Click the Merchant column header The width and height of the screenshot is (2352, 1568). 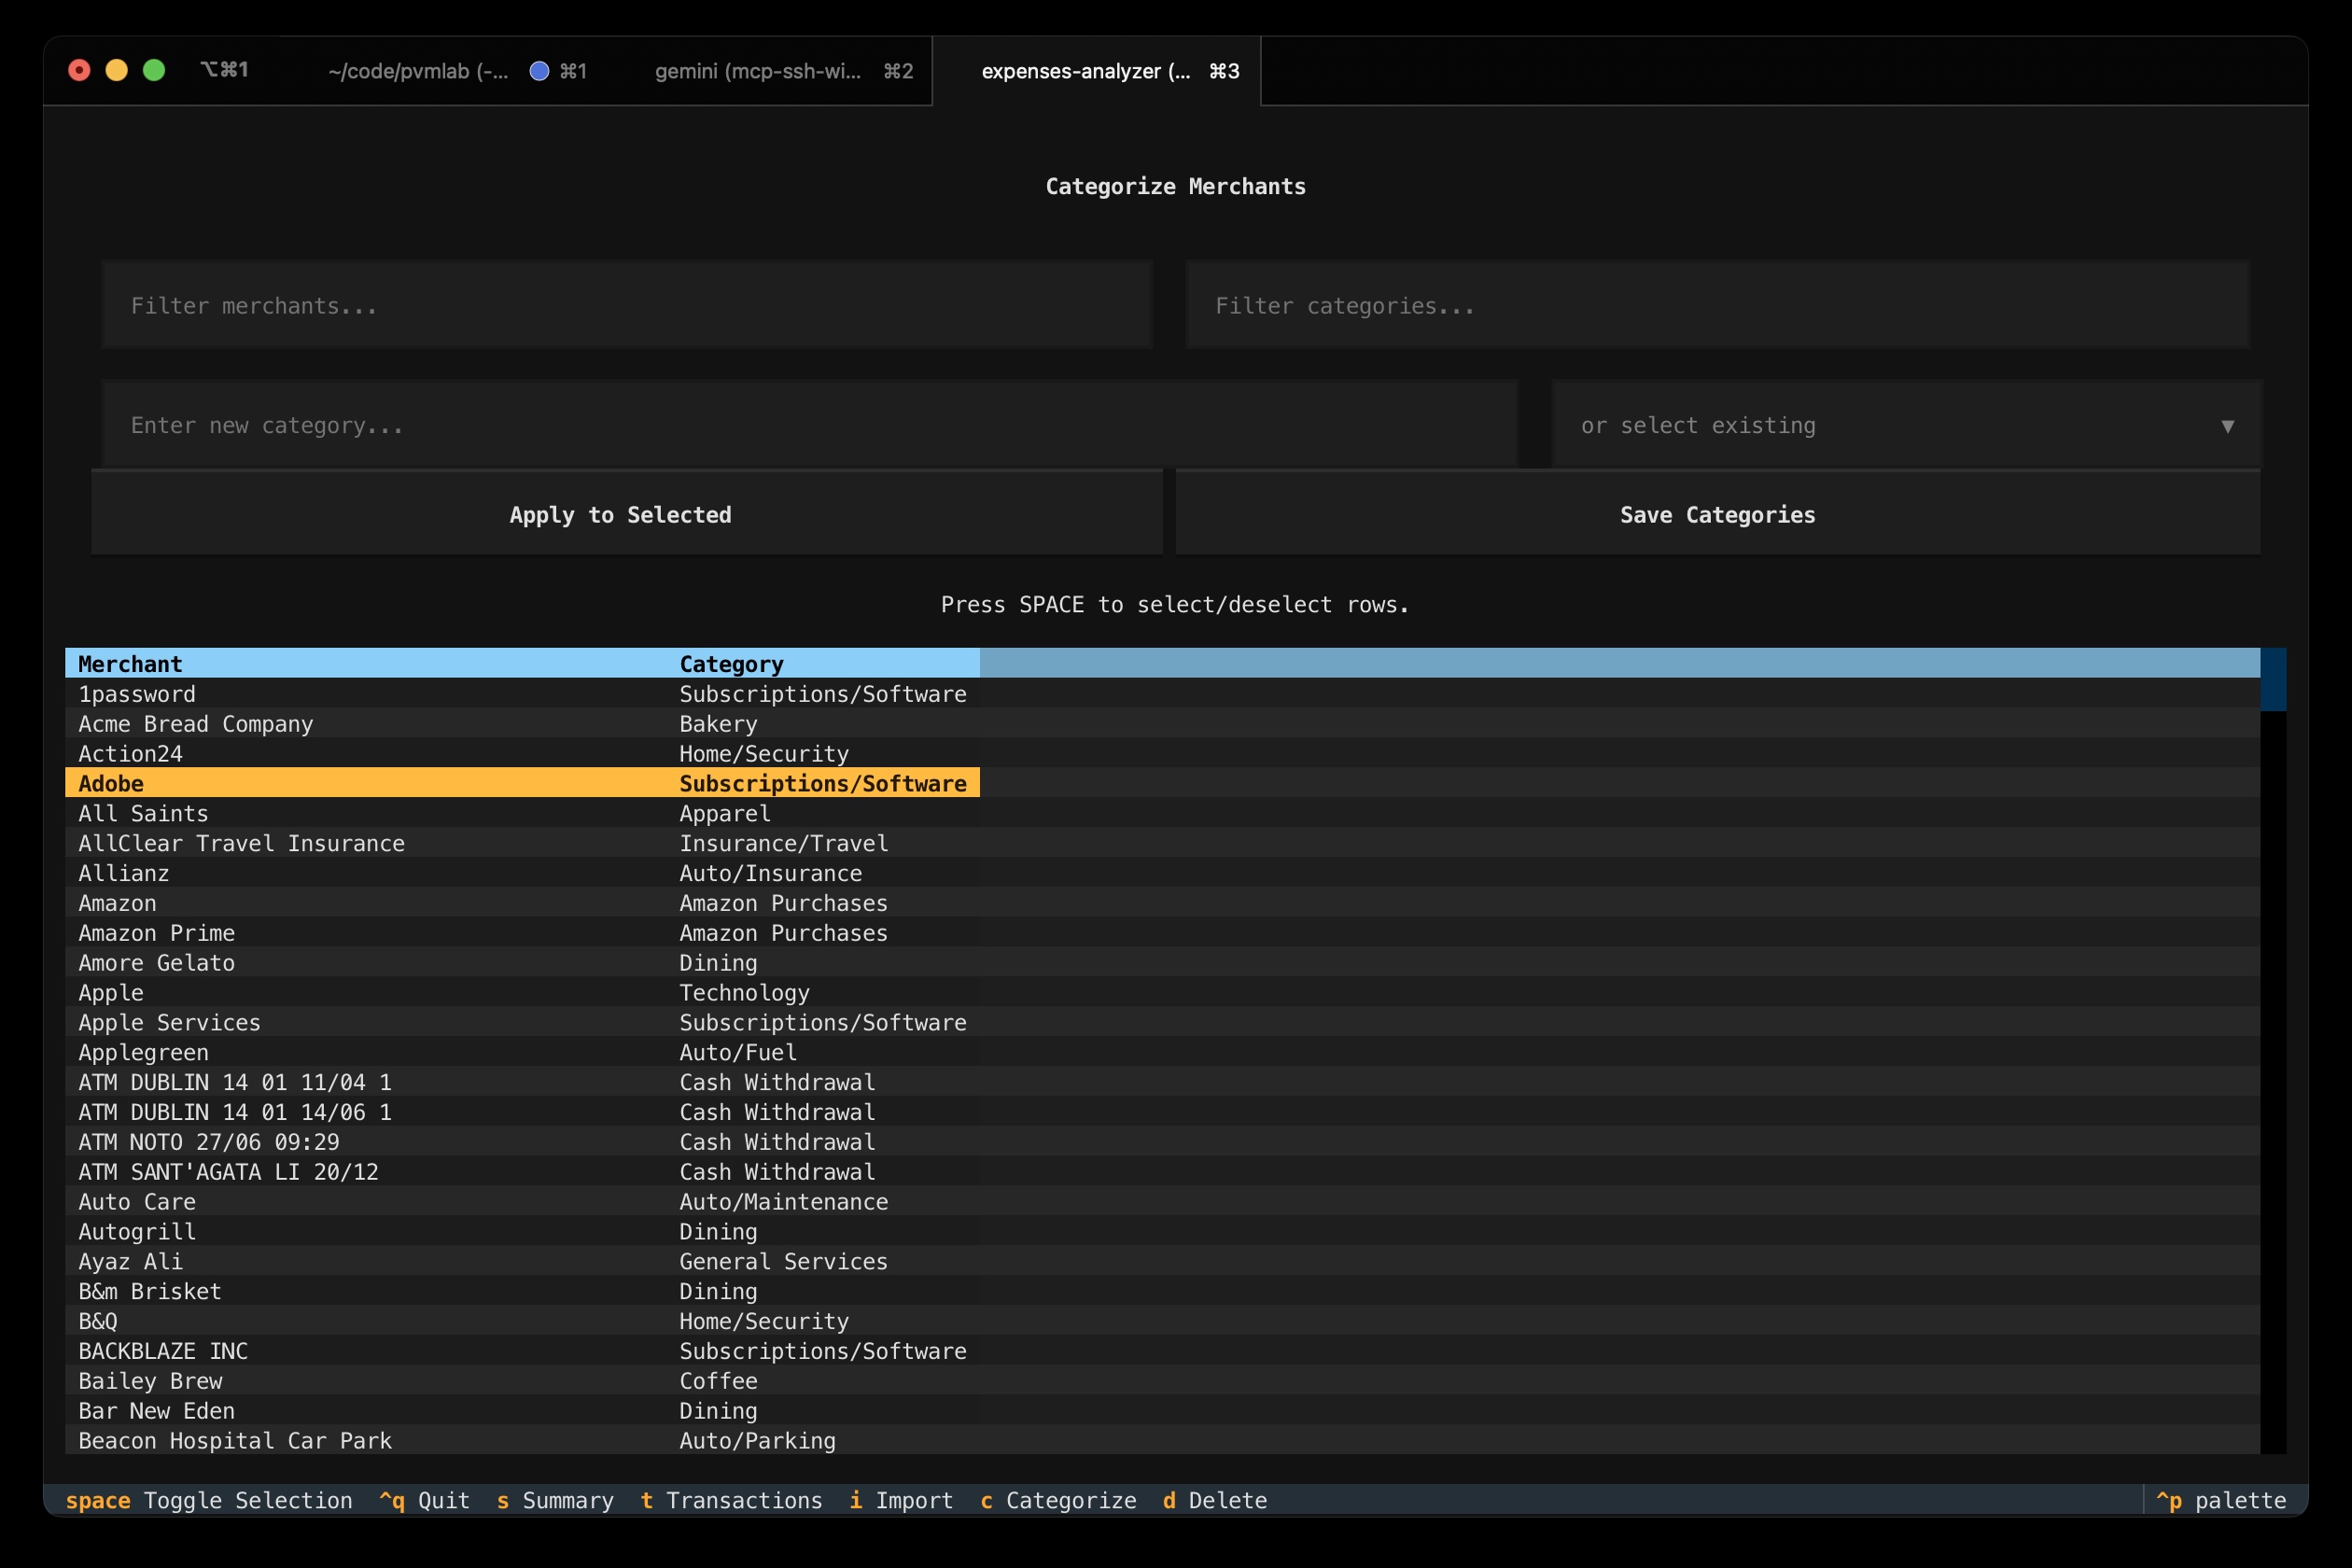pyautogui.click(x=130, y=662)
